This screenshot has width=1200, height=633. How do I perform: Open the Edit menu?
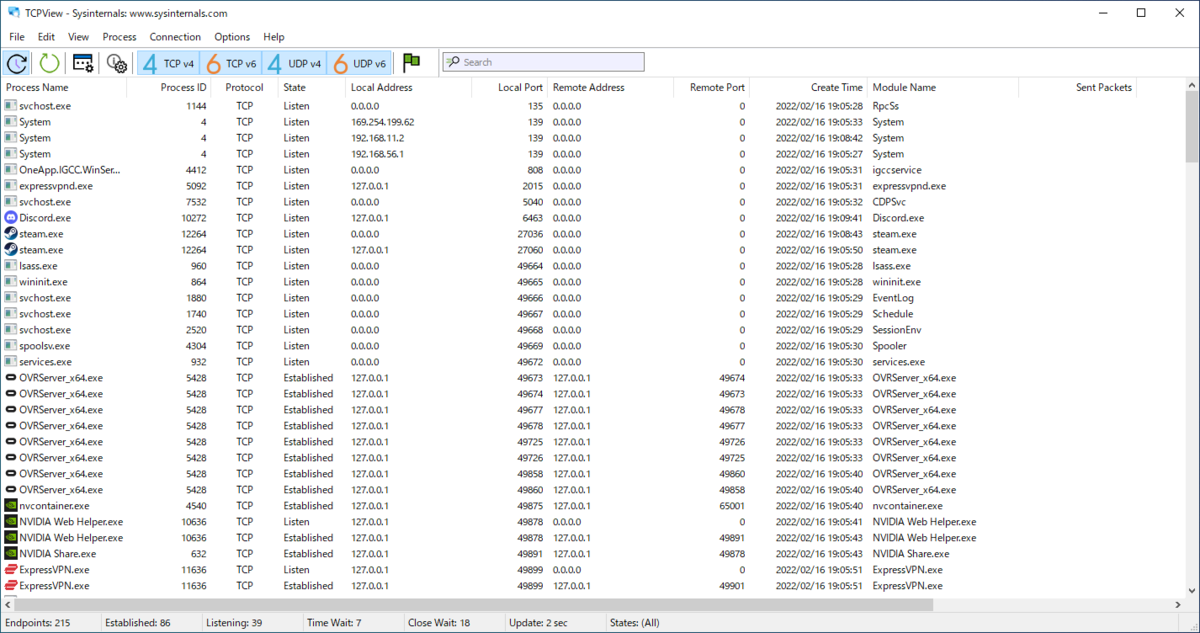(46, 37)
